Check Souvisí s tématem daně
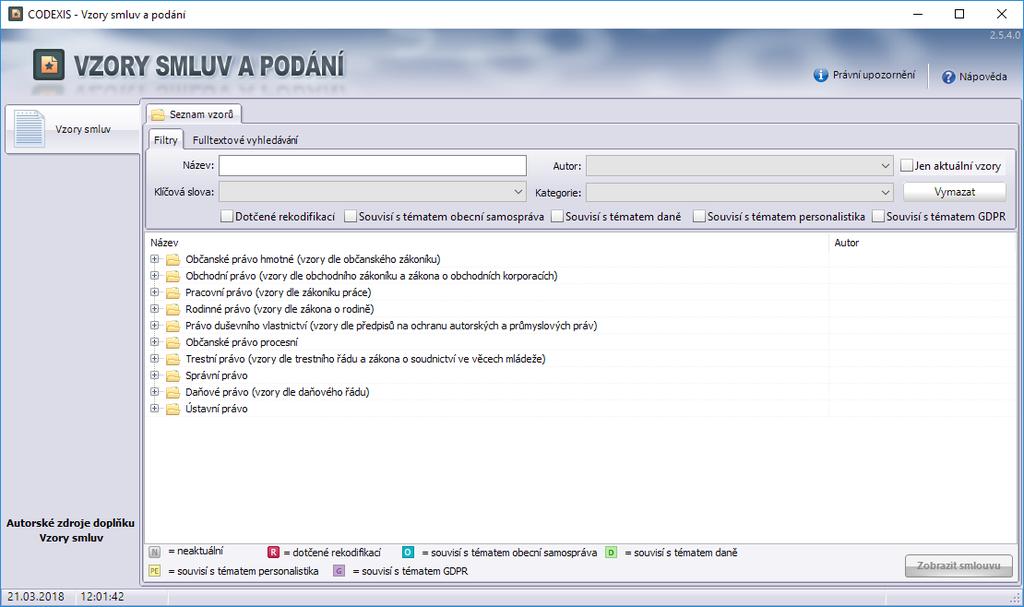 557,216
